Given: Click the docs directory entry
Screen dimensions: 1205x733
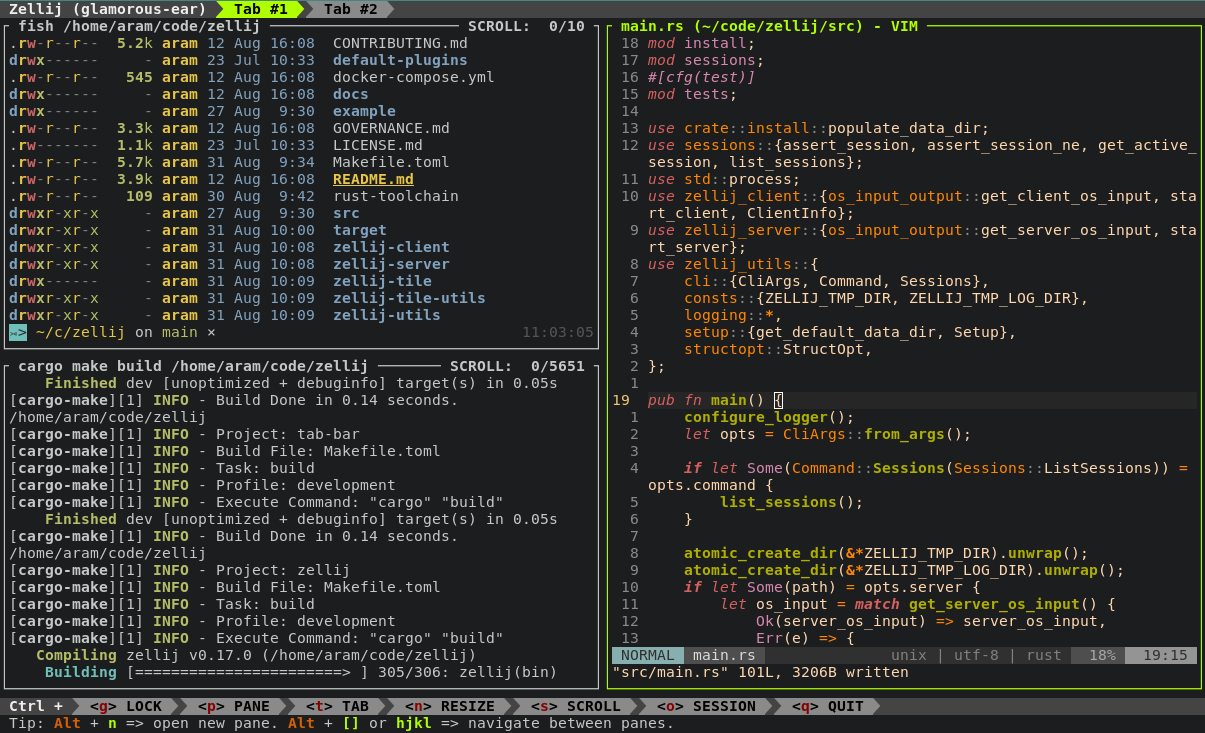Looking at the screenshot, I should (x=351, y=94).
